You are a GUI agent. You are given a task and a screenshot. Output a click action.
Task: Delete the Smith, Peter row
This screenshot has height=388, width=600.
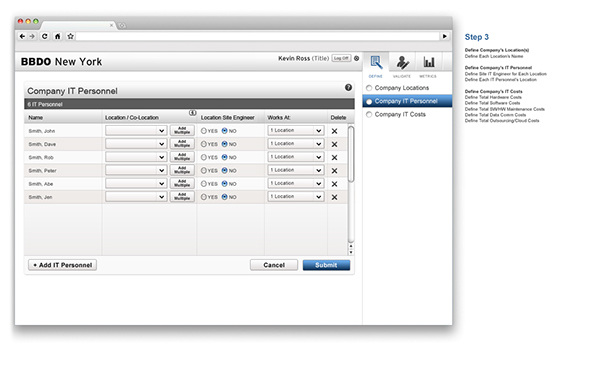334,171
